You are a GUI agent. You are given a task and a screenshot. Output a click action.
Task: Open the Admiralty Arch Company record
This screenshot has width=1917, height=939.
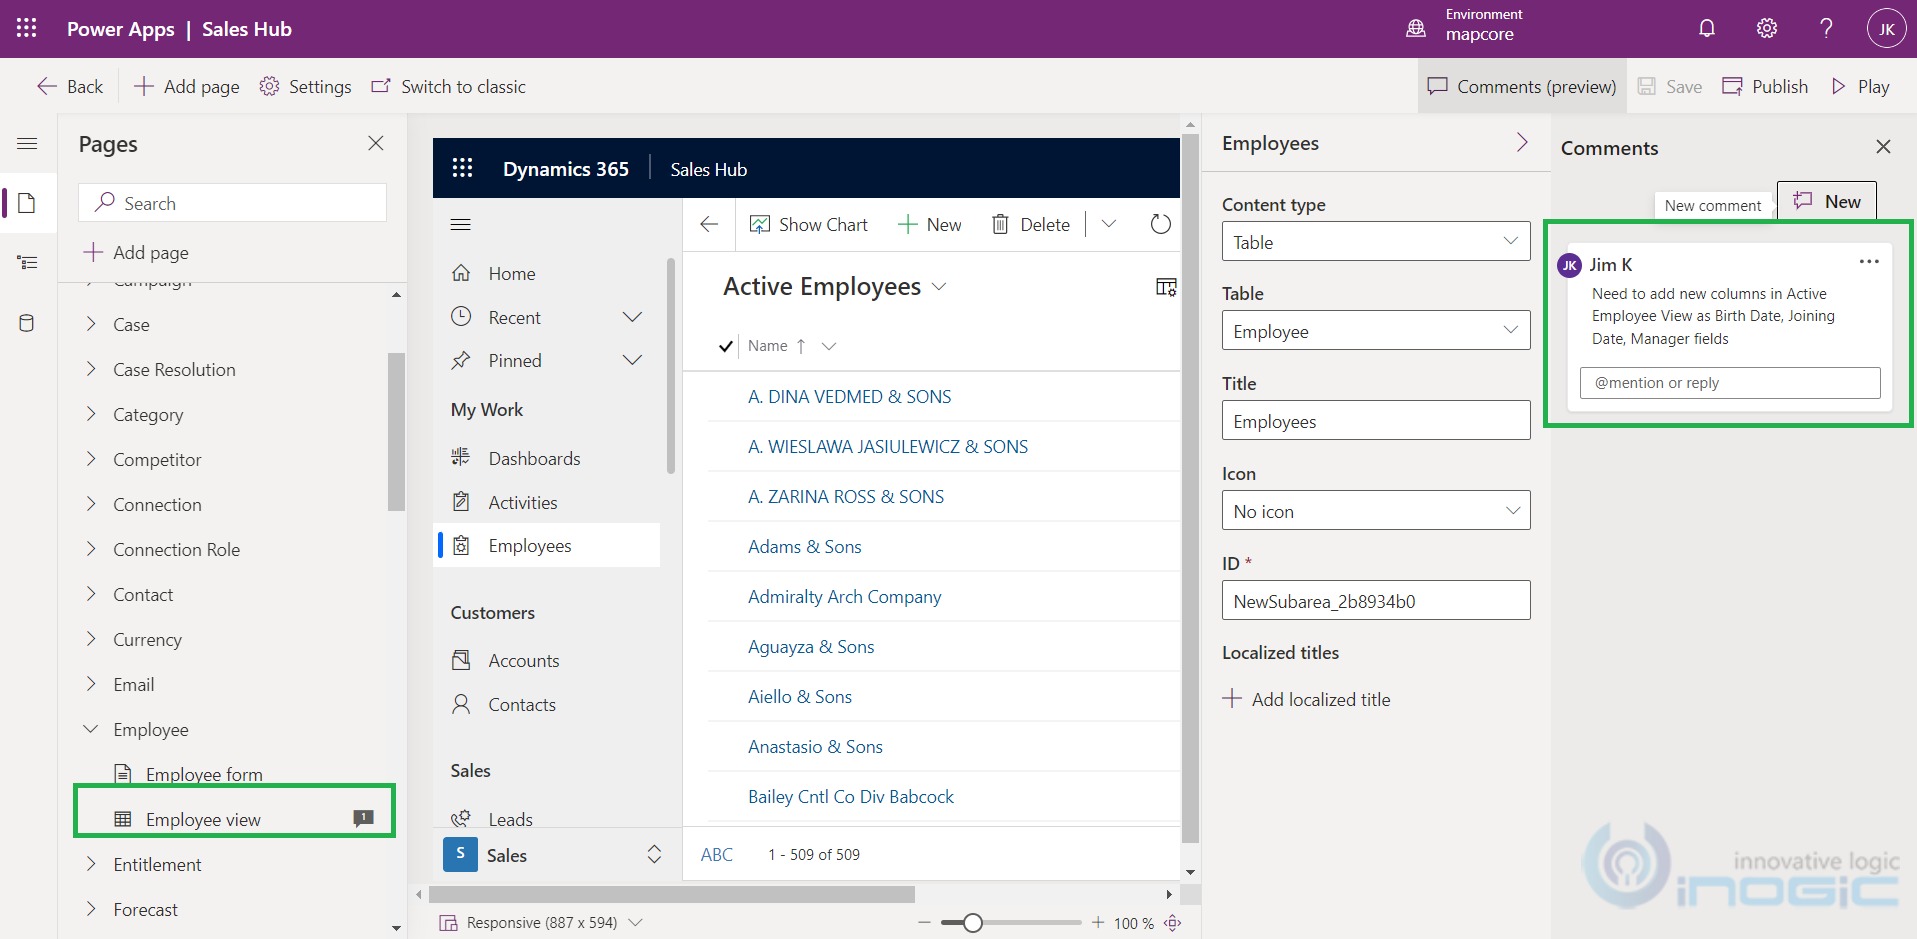coord(844,596)
